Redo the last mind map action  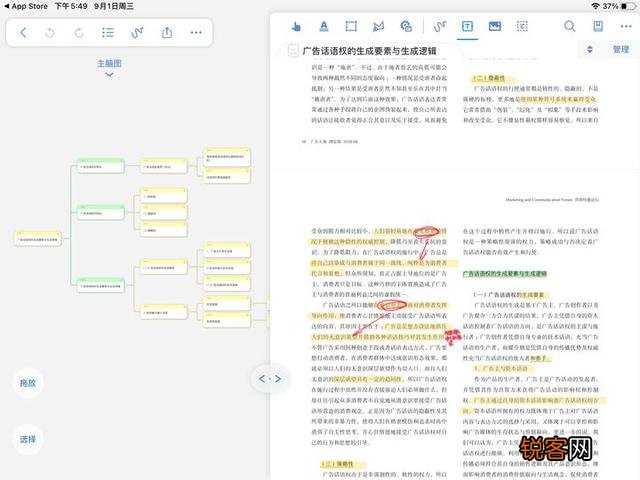(x=79, y=33)
